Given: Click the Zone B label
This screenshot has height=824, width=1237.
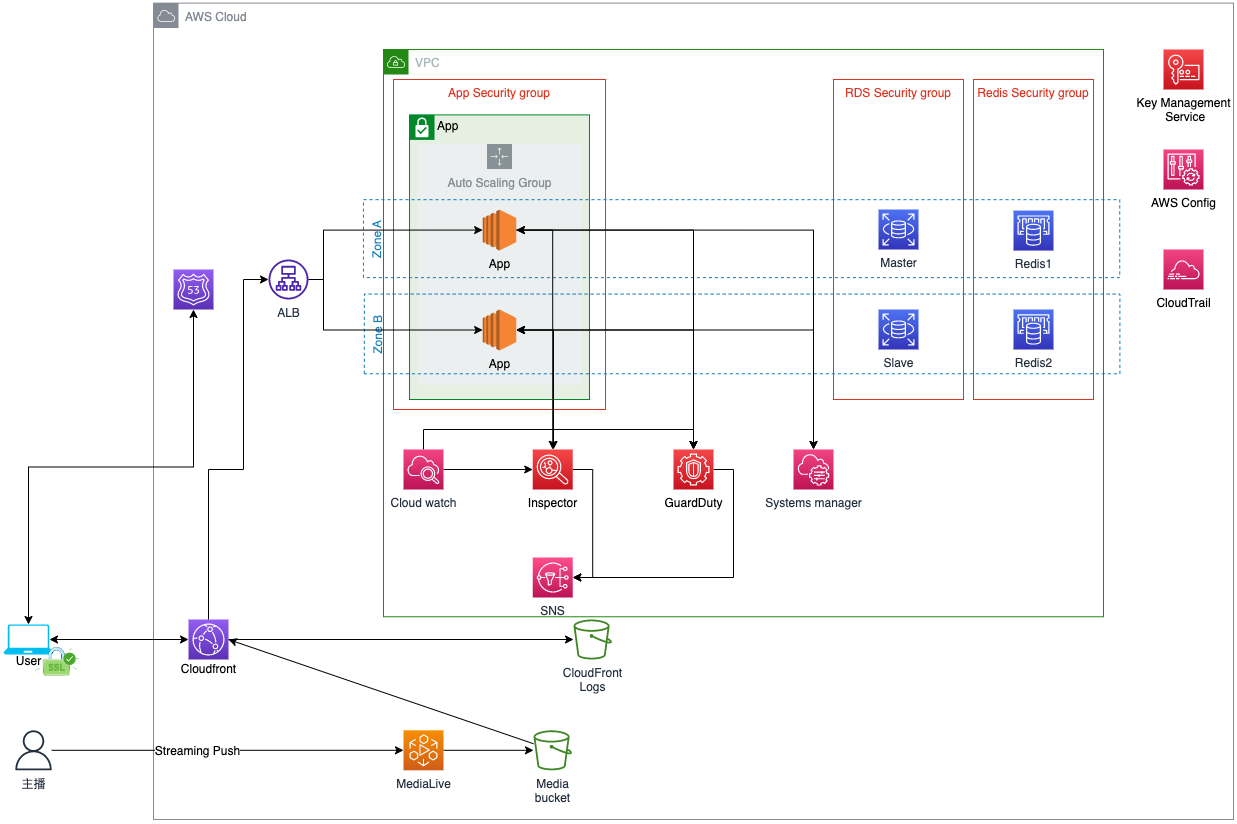Looking at the screenshot, I should pyautogui.click(x=377, y=334).
